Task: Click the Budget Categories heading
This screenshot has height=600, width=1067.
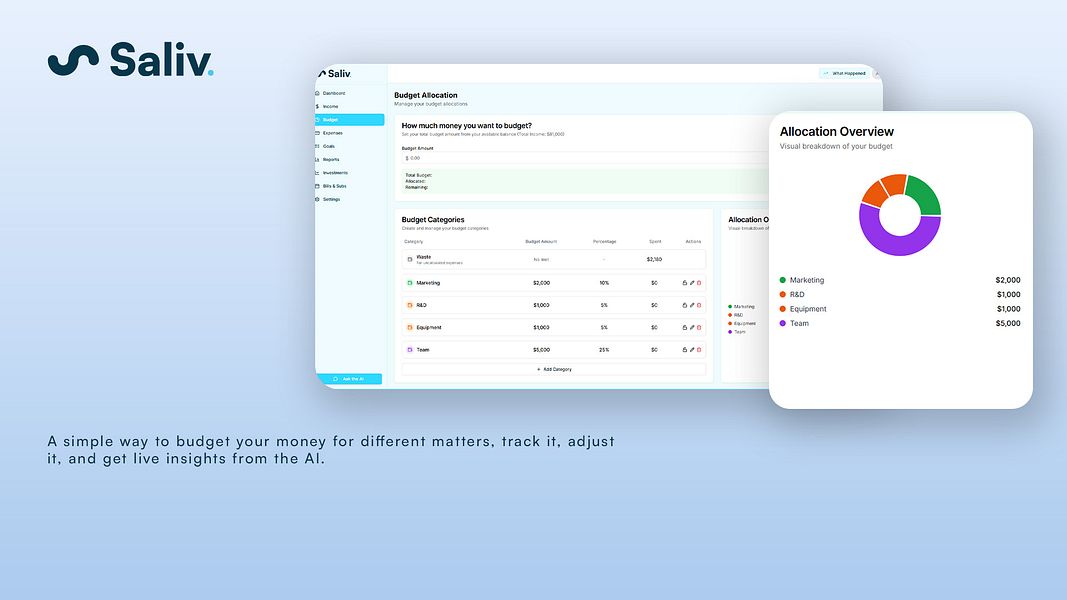Action: coord(433,220)
